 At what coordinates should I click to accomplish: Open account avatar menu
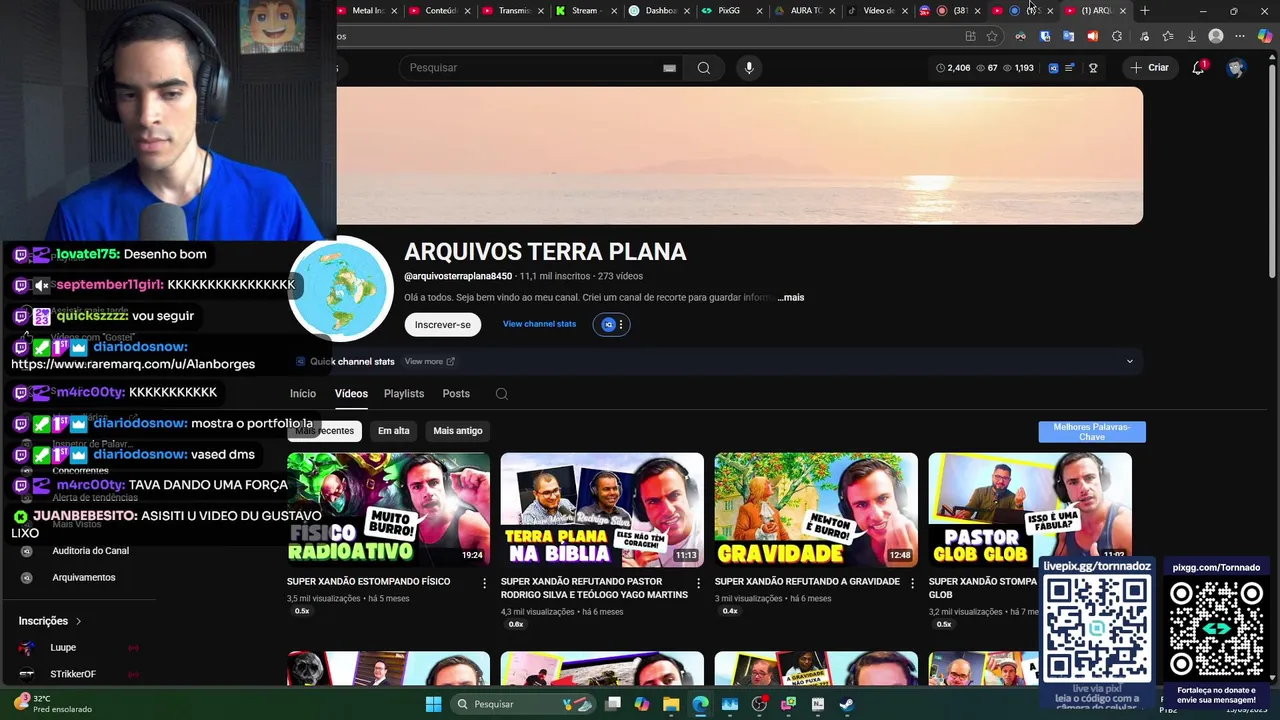point(1236,68)
